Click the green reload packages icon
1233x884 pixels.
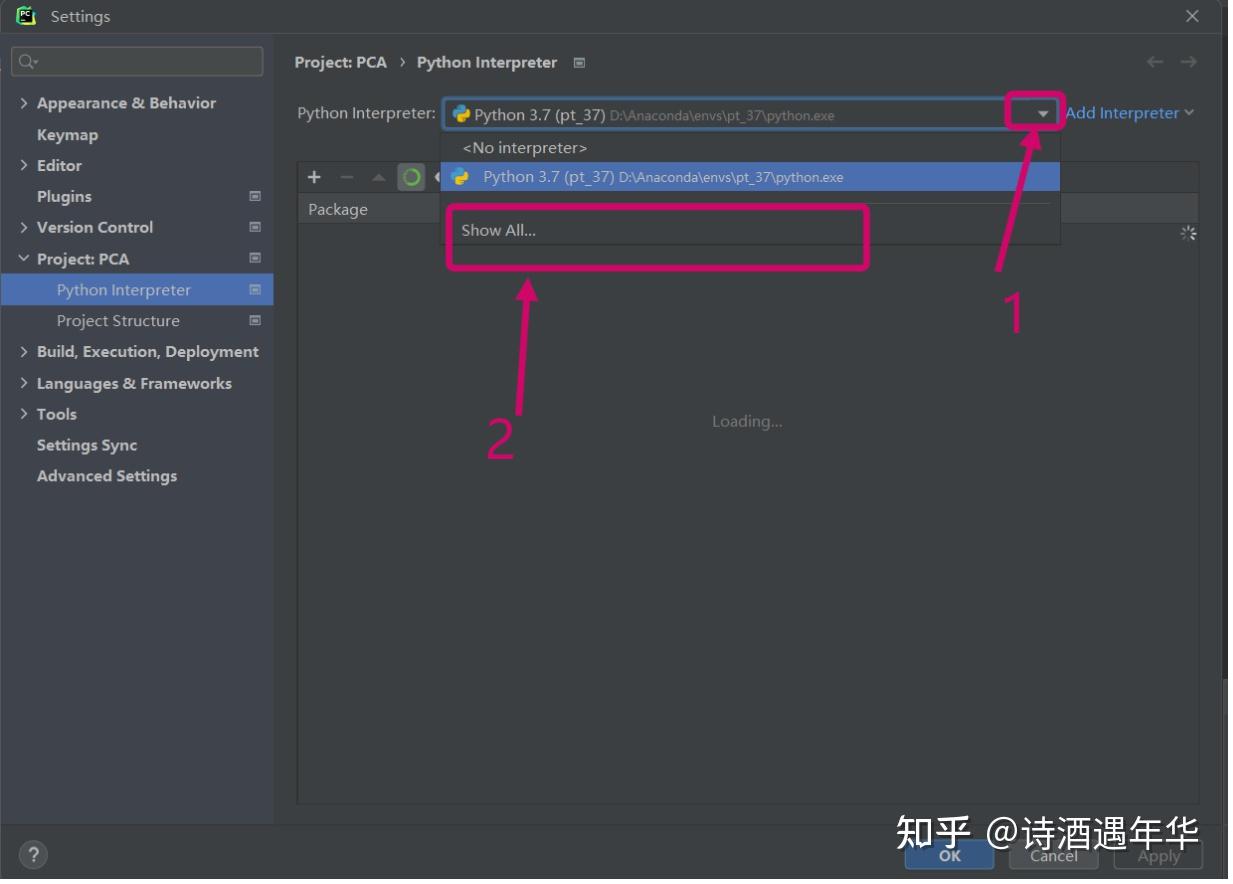pyautogui.click(x=411, y=177)
